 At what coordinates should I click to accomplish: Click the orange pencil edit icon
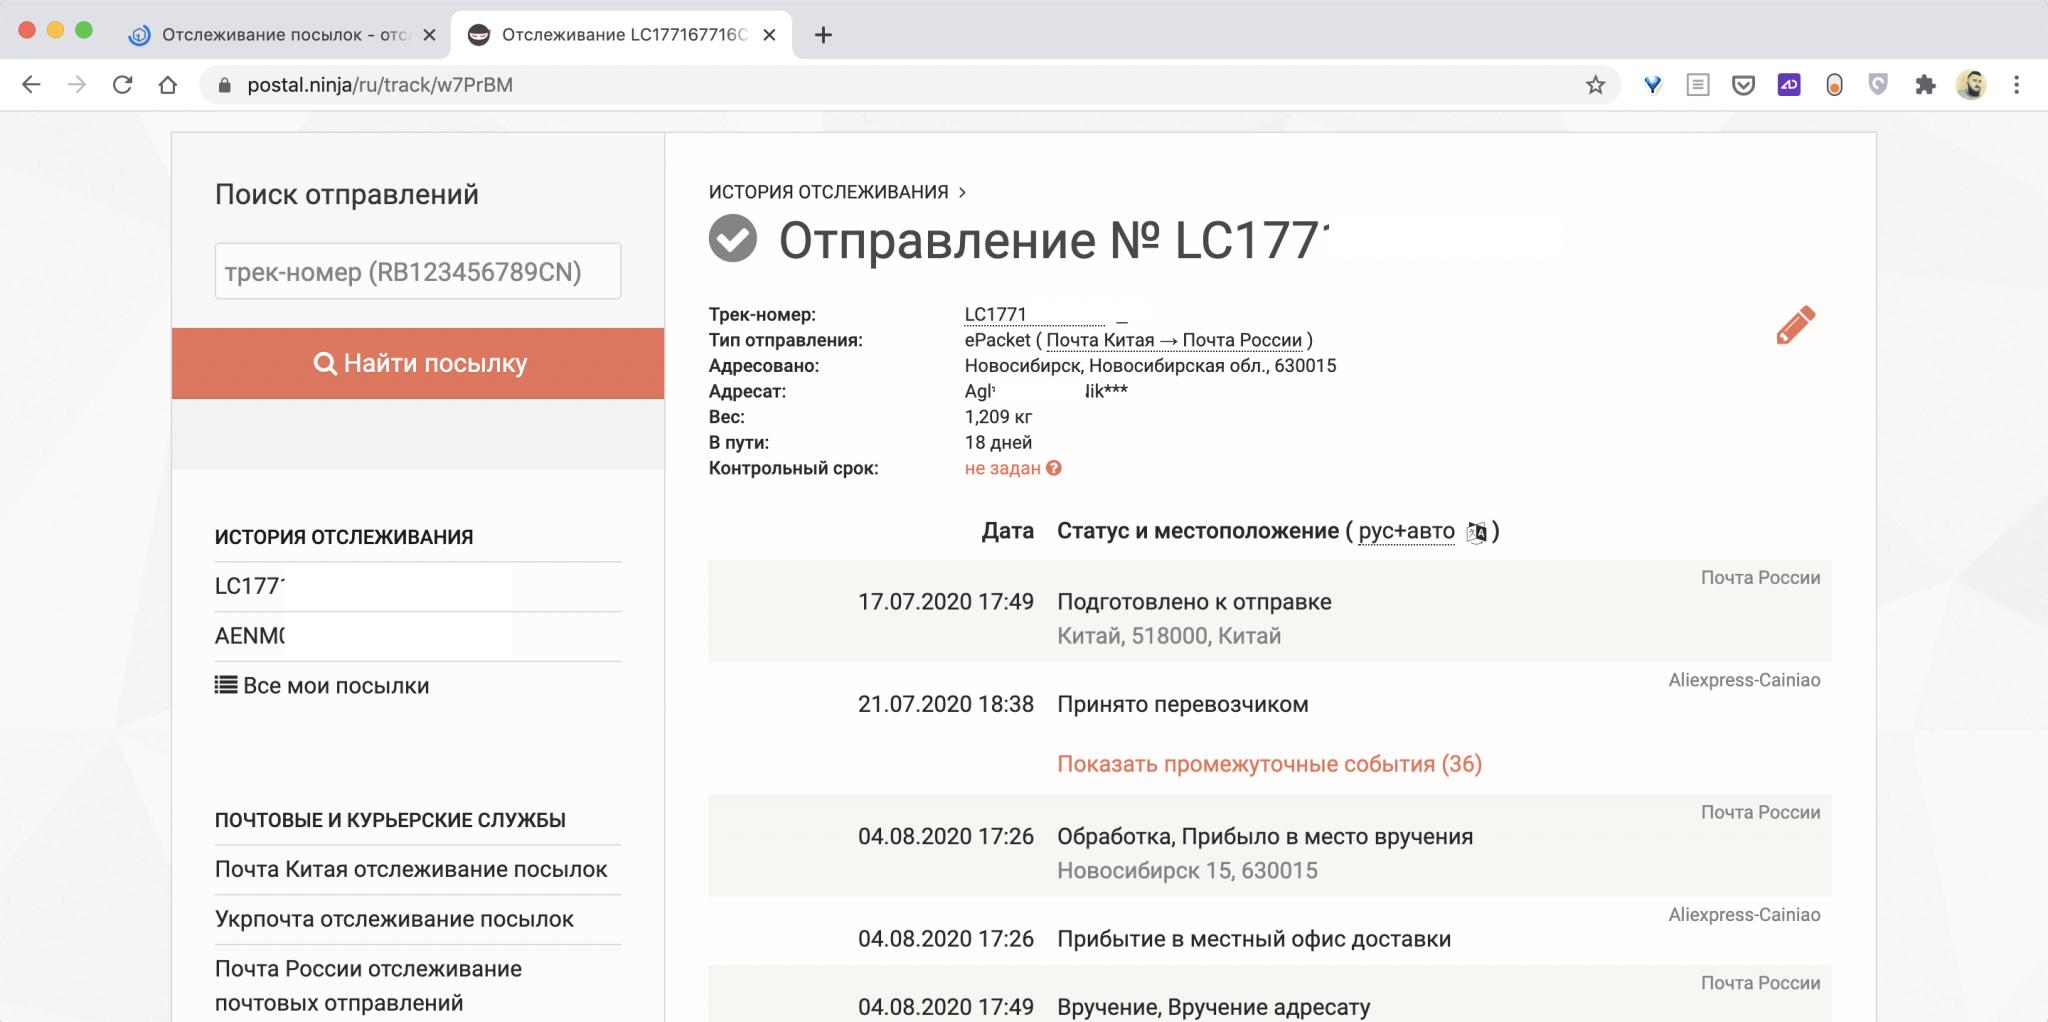1795,325
